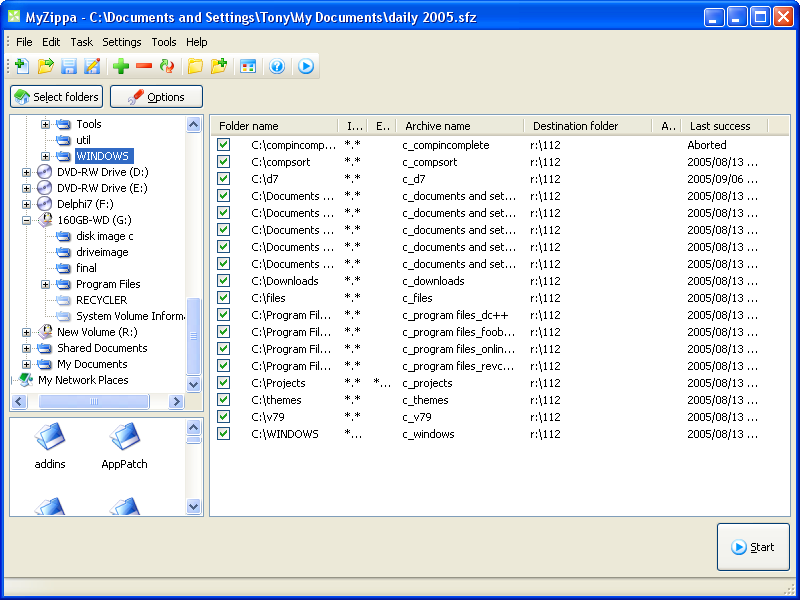The image size is (800, 600).
Task: Uncheck the C:\compsort row checkbox
Action: 223,162
